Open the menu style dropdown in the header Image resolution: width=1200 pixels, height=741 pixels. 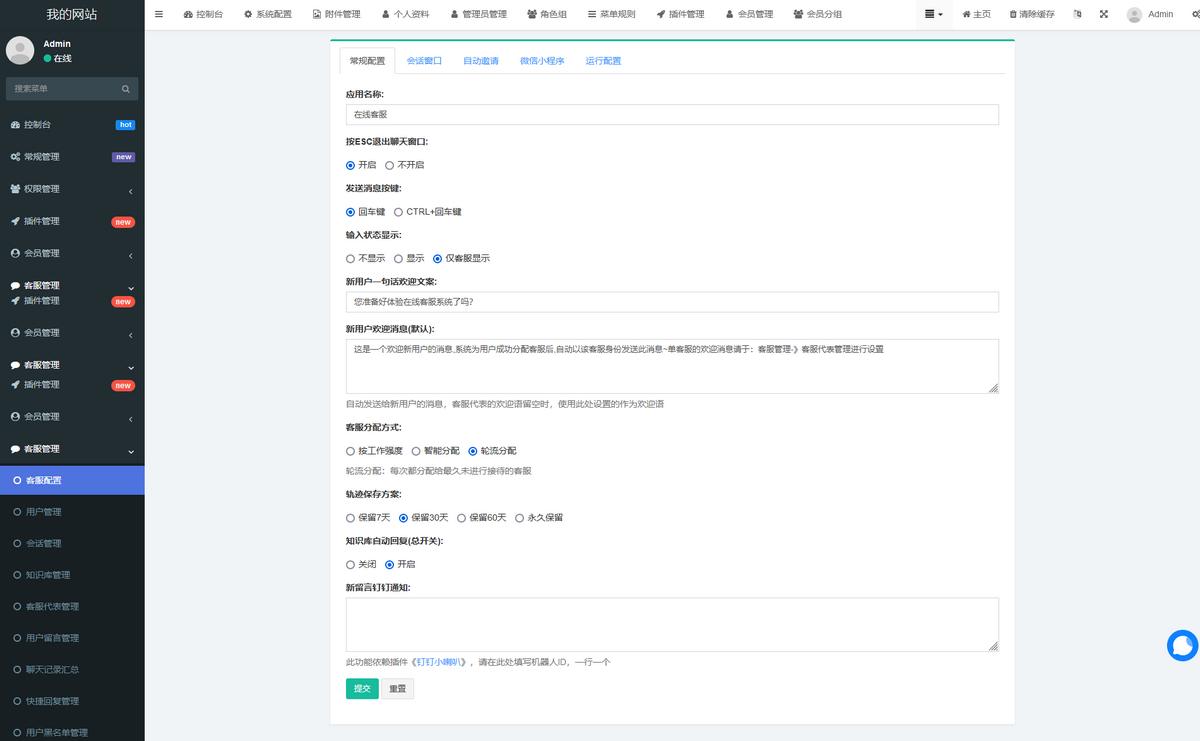point(934,14)
